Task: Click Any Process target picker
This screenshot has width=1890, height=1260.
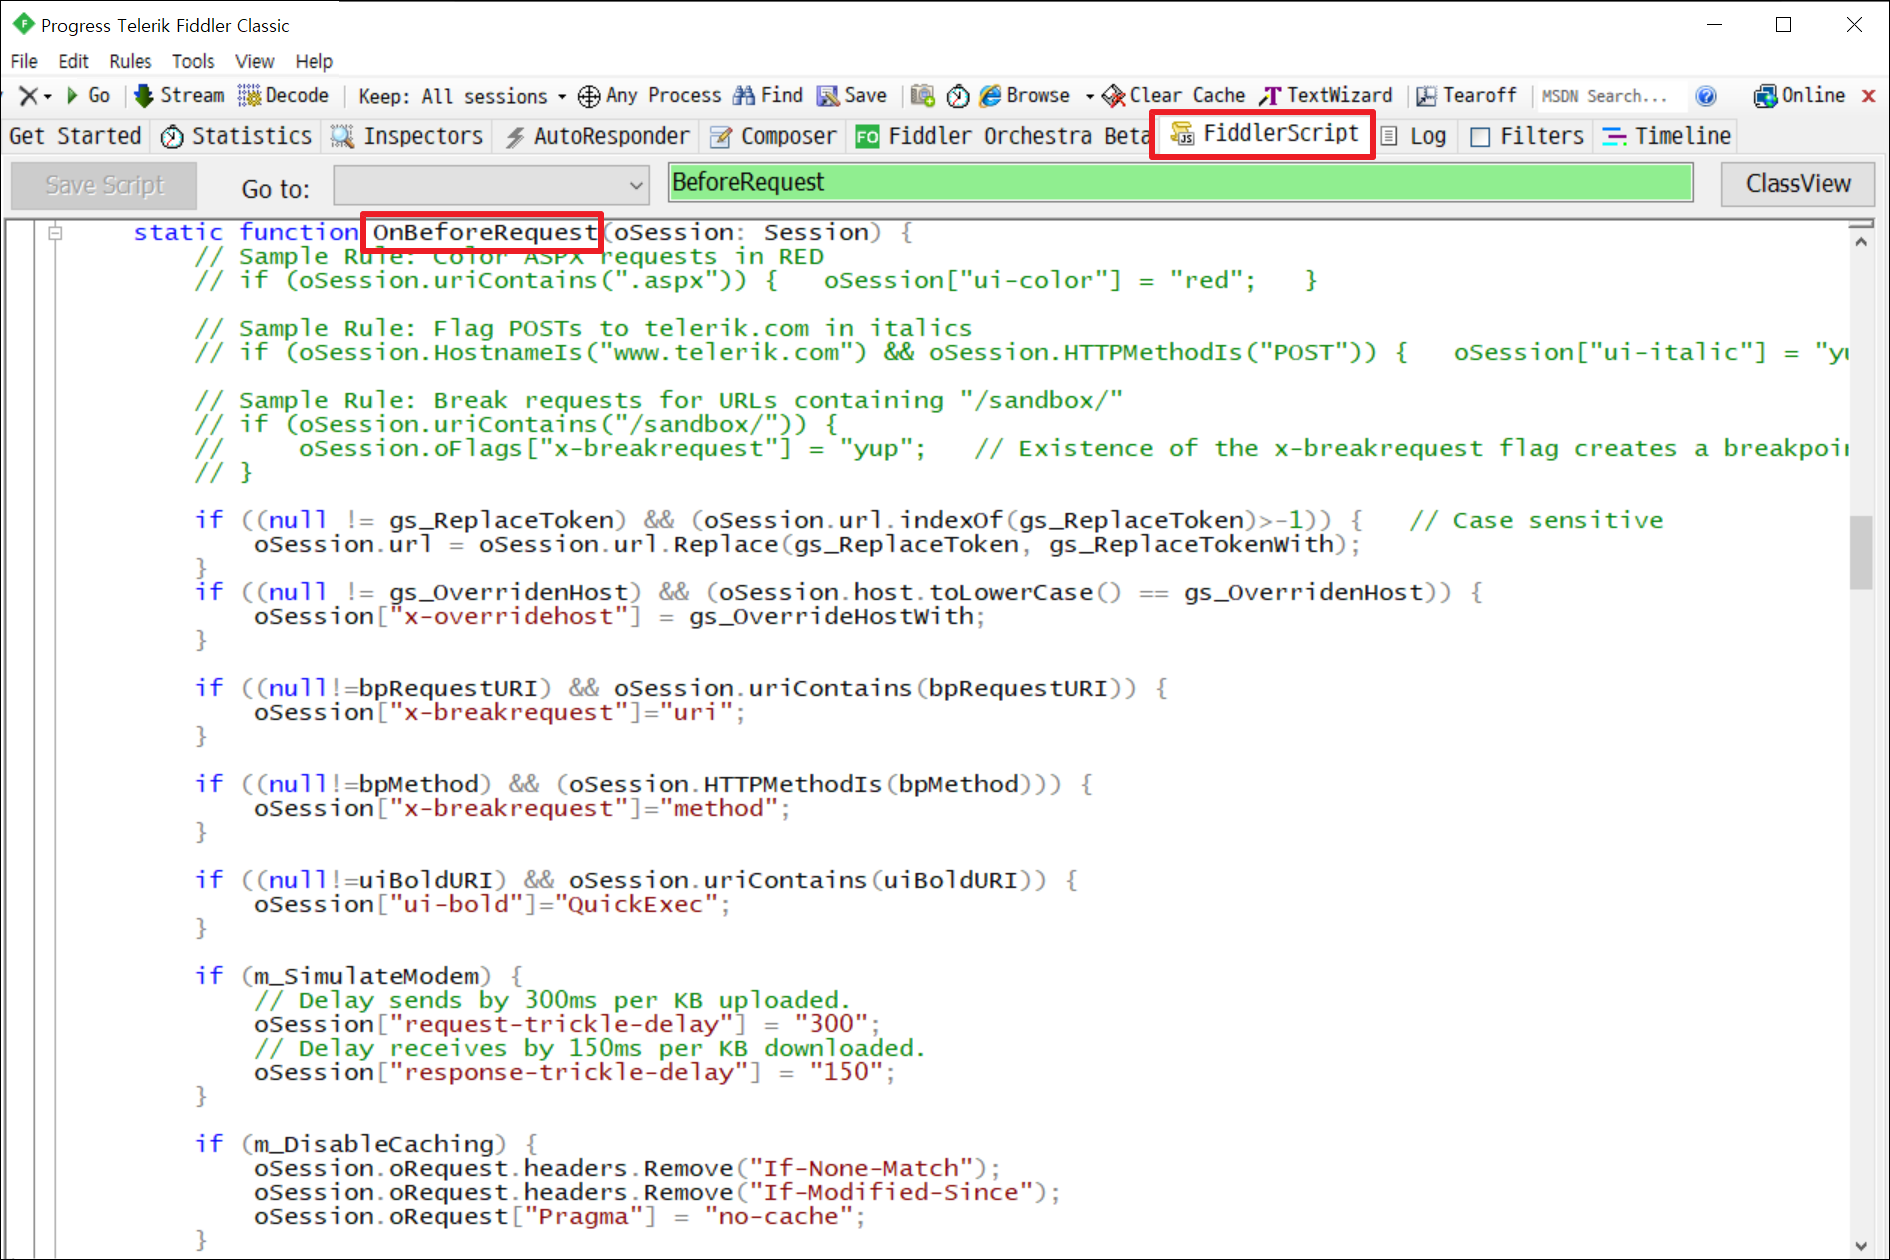Action: [650, 96]
